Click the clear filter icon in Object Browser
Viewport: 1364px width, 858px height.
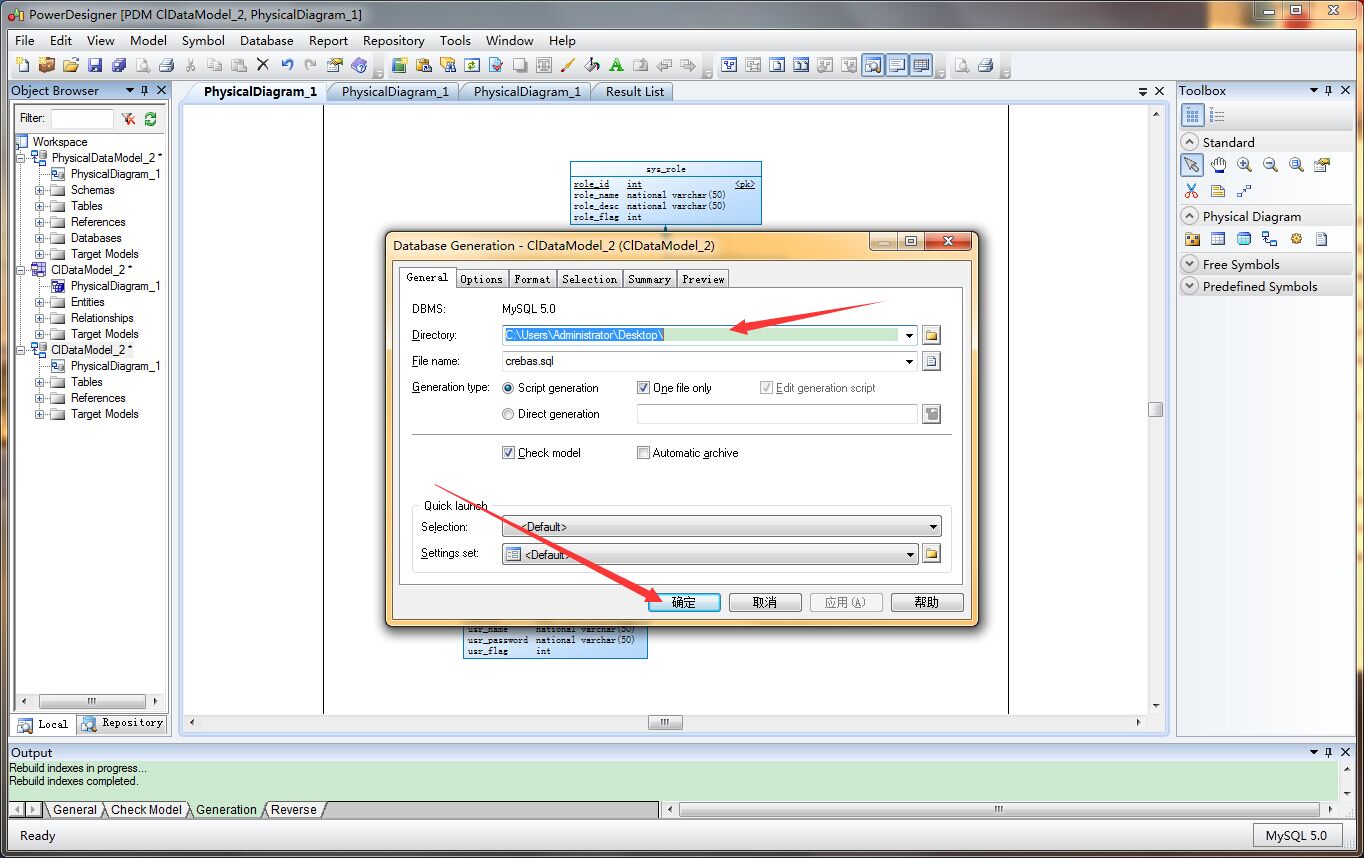[x=129, y=118]
